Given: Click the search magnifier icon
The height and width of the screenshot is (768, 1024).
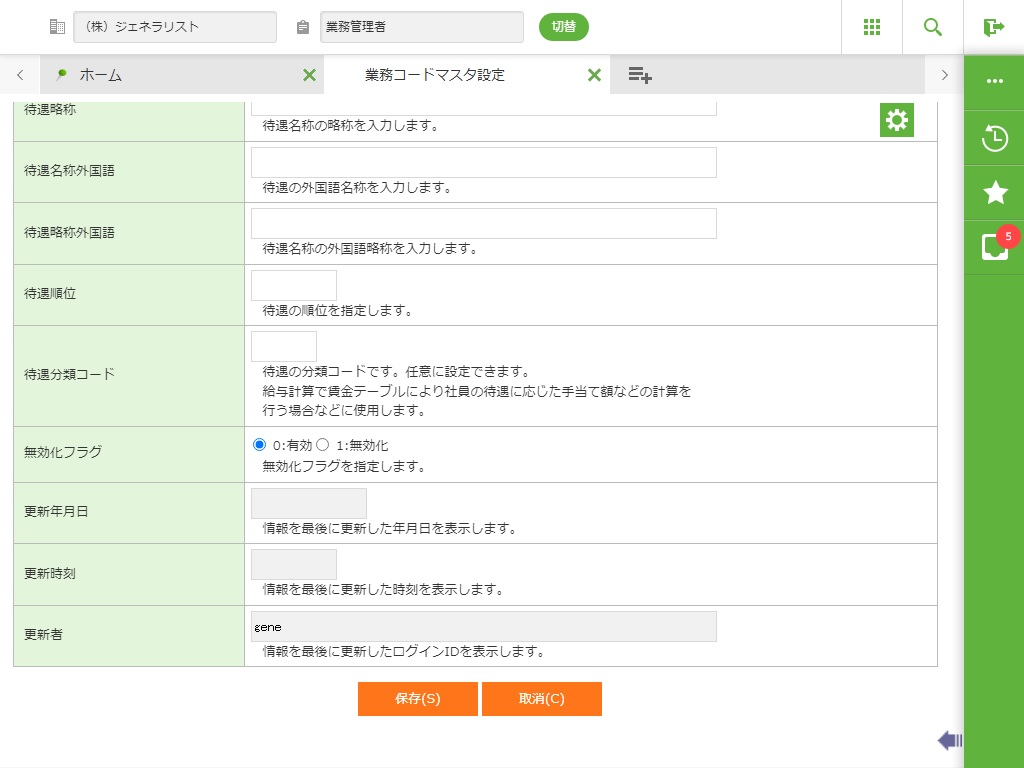Looking at the screenshot, I should click(x=933, y=27).
